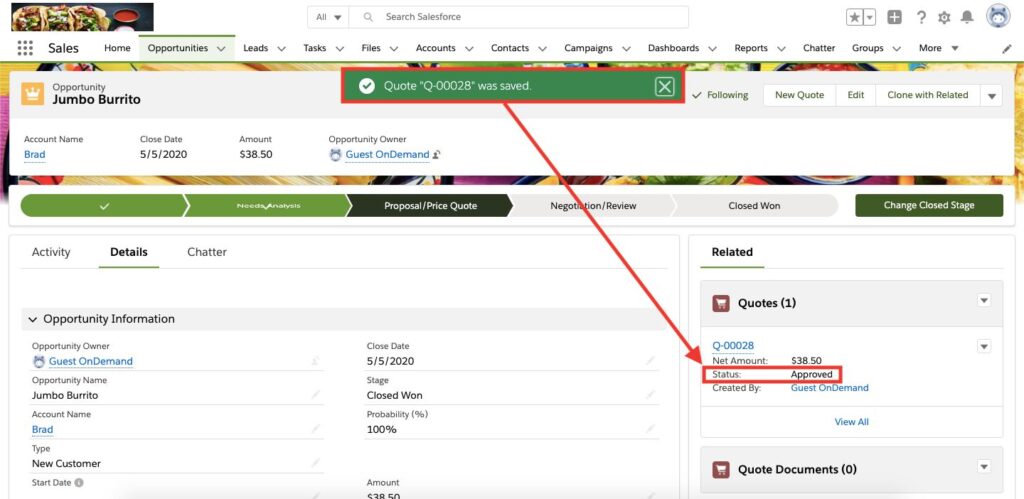Click the Quote Documents cart icon
This screenshot has height=499, width=1024.
[721, 470]
